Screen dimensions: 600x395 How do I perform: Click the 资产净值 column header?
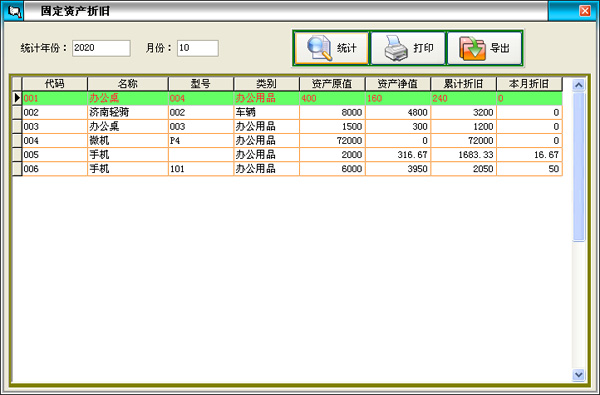398,84
